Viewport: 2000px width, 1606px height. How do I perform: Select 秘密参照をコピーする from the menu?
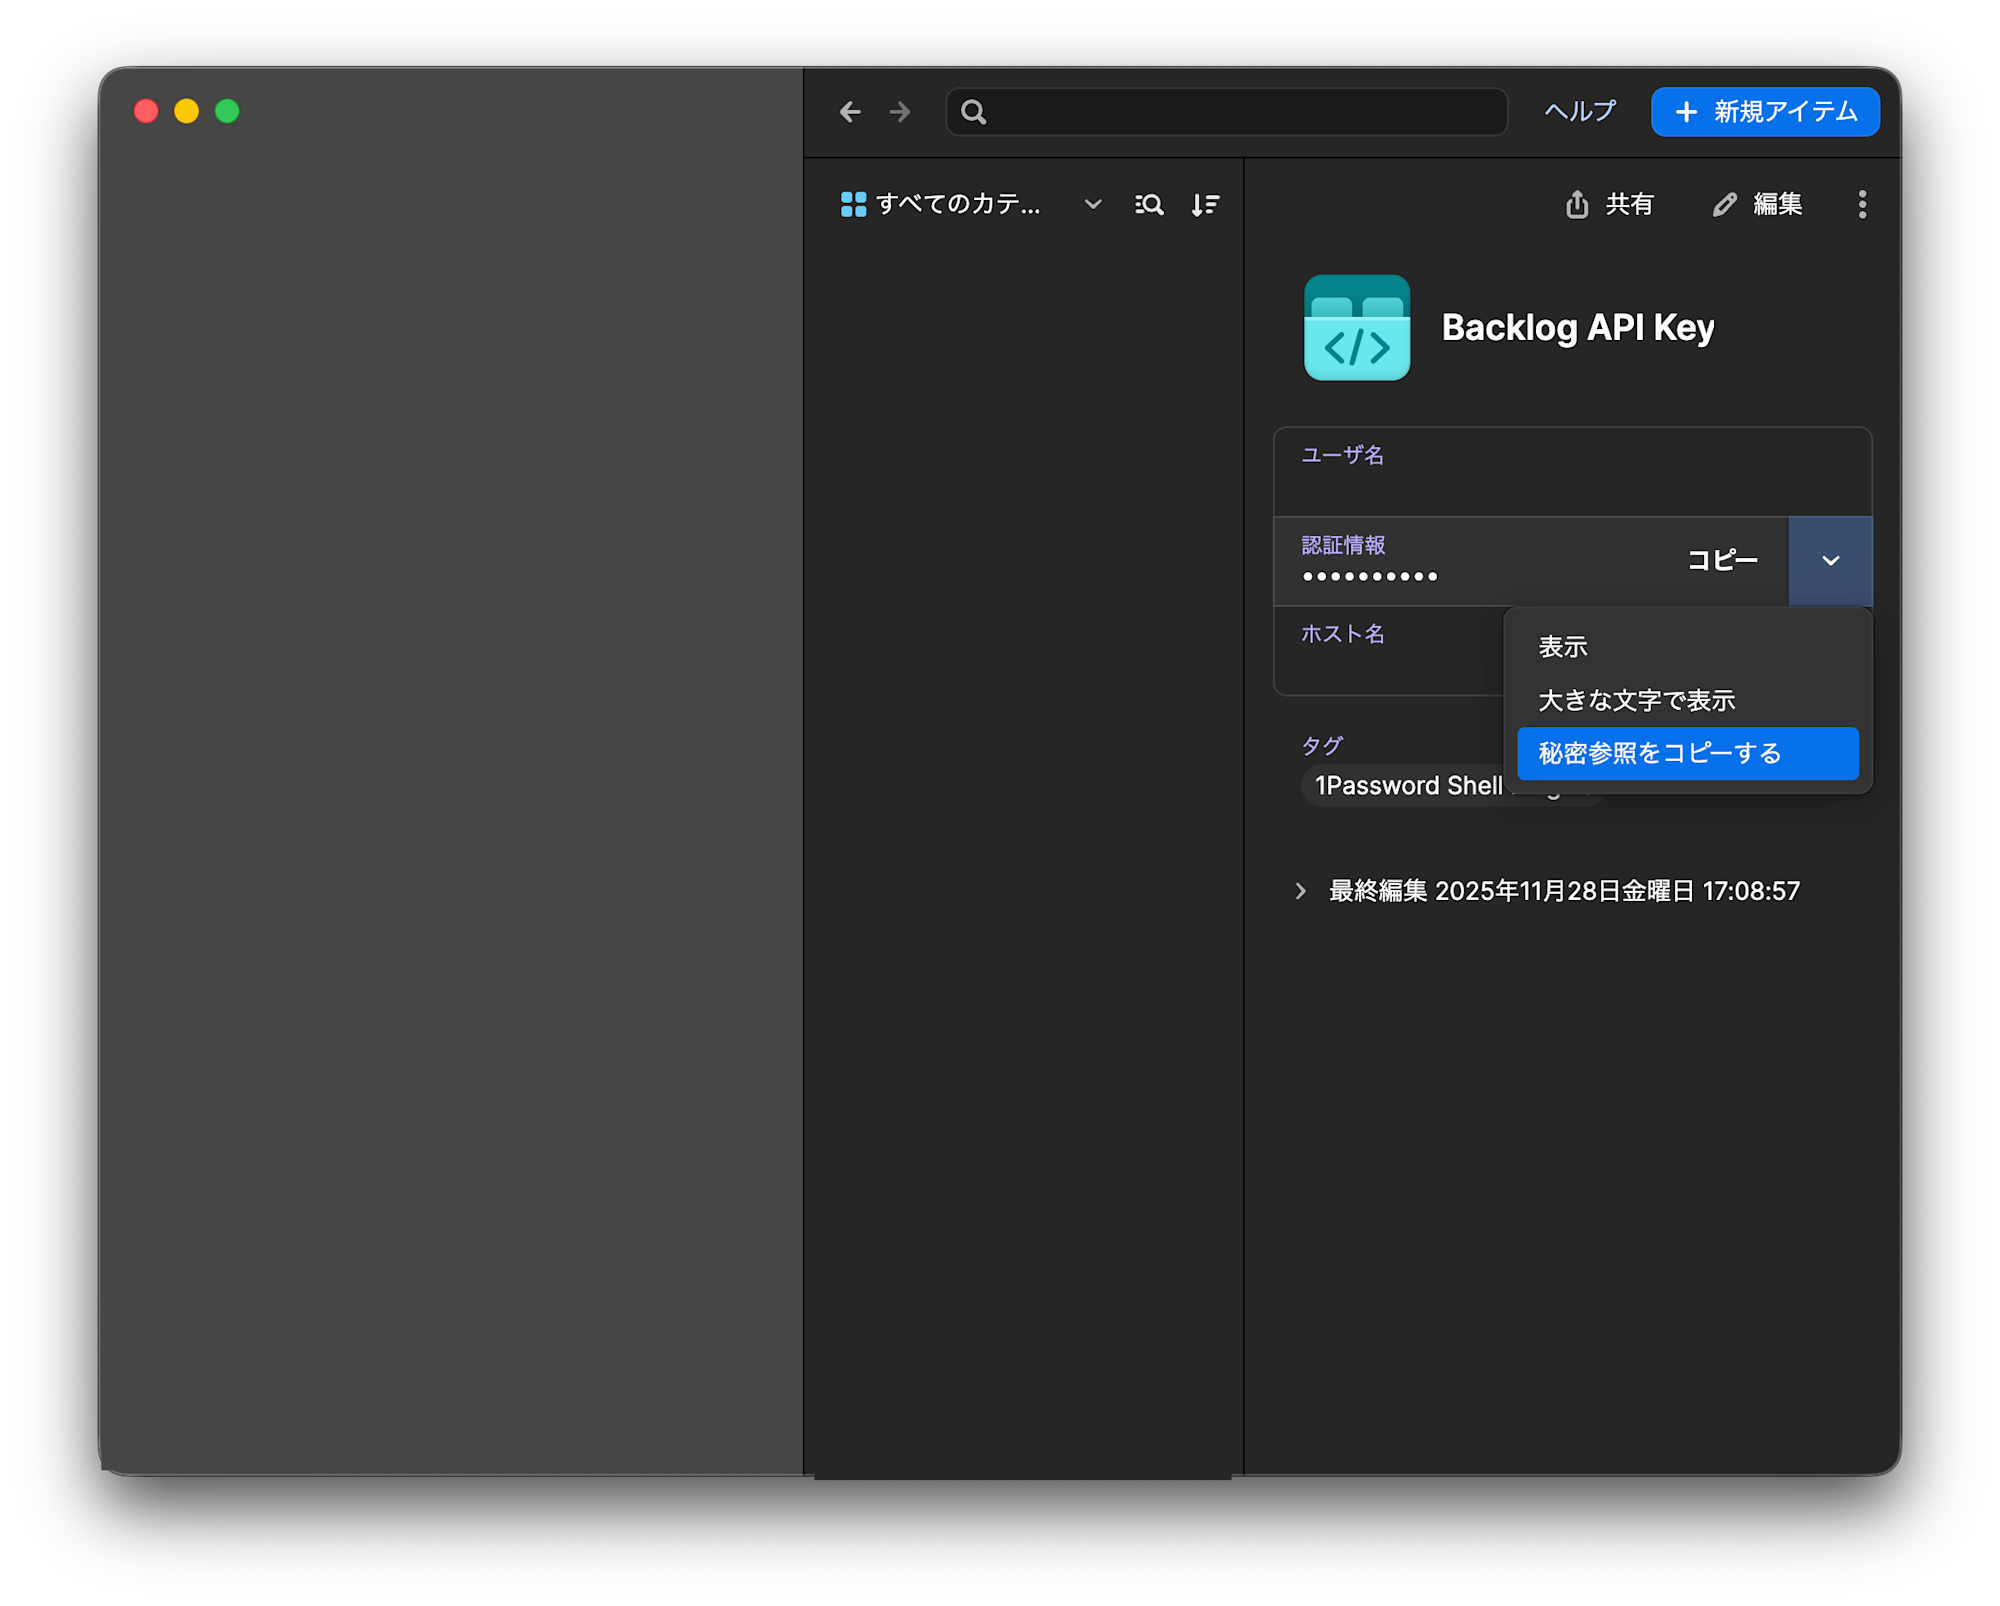coord(1658,754)
